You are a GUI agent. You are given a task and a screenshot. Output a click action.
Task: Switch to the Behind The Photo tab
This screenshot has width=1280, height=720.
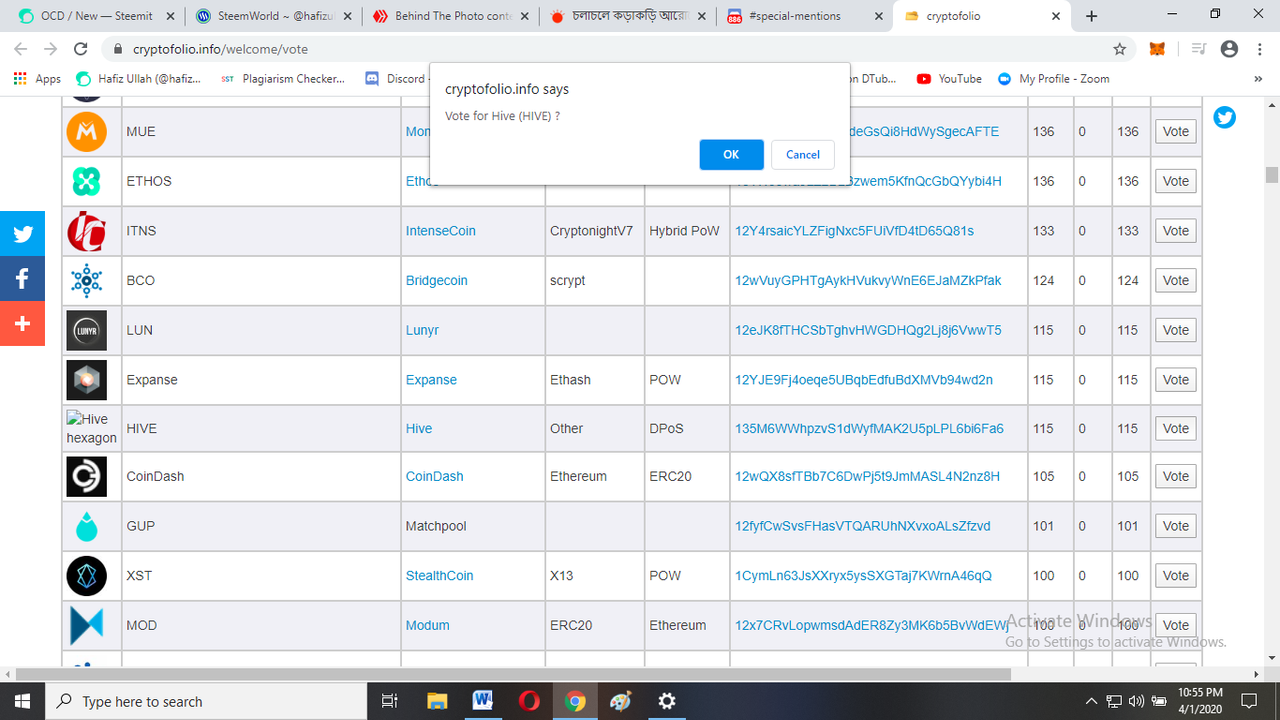pos(452,16)
